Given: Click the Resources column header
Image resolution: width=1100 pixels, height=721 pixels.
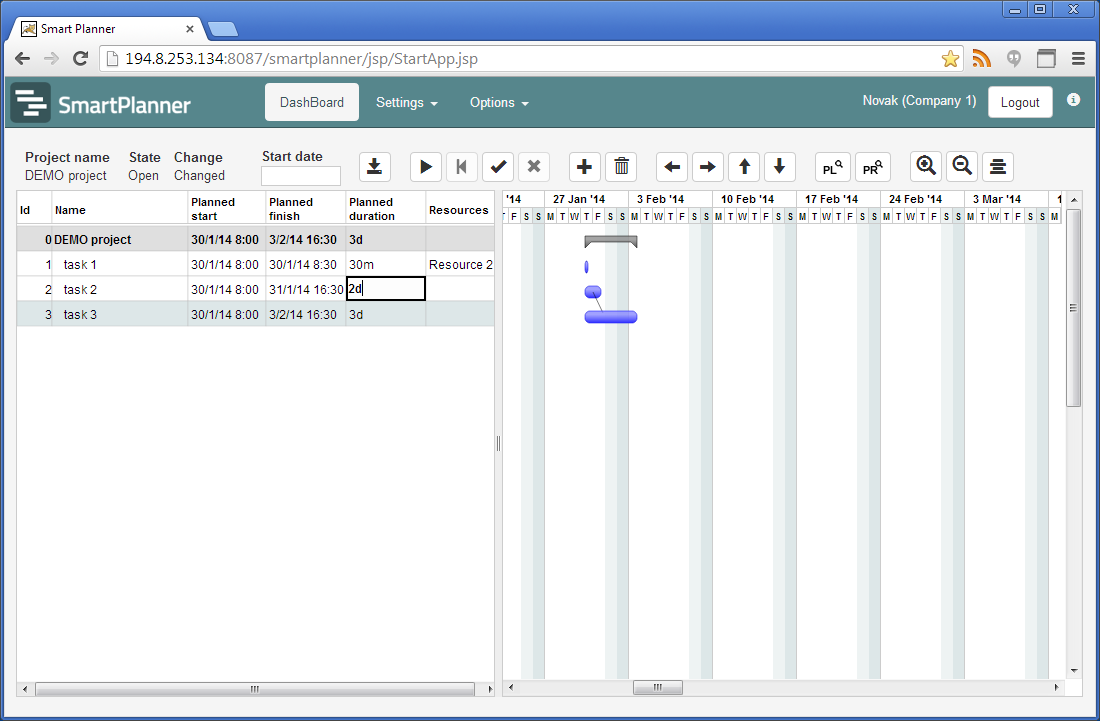Looking at the screenshot, I should [x=459, y=210].
